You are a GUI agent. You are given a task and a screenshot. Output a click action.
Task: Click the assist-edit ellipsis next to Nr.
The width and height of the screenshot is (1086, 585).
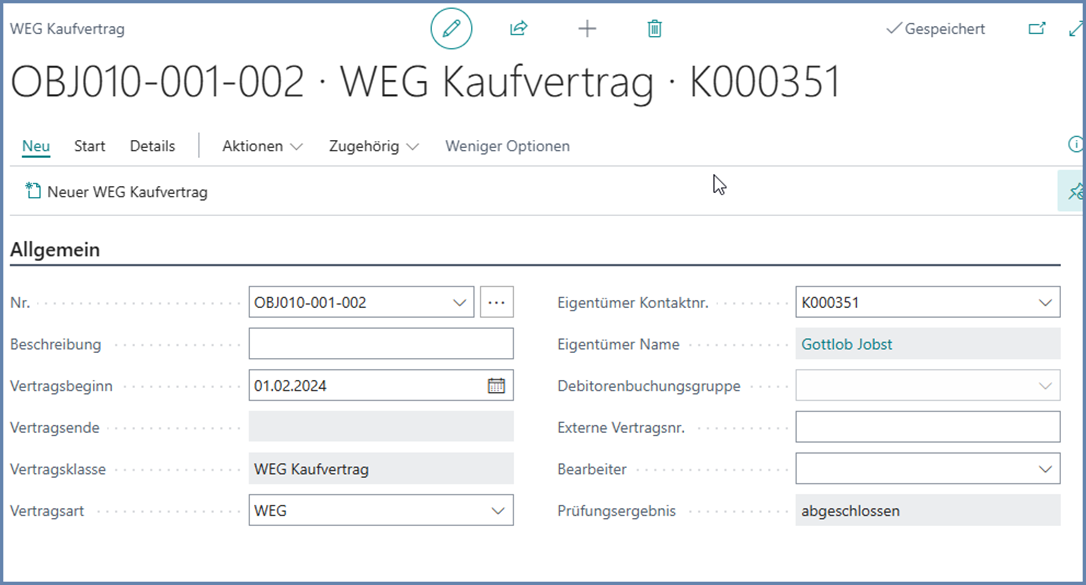(x=497, y=301)
